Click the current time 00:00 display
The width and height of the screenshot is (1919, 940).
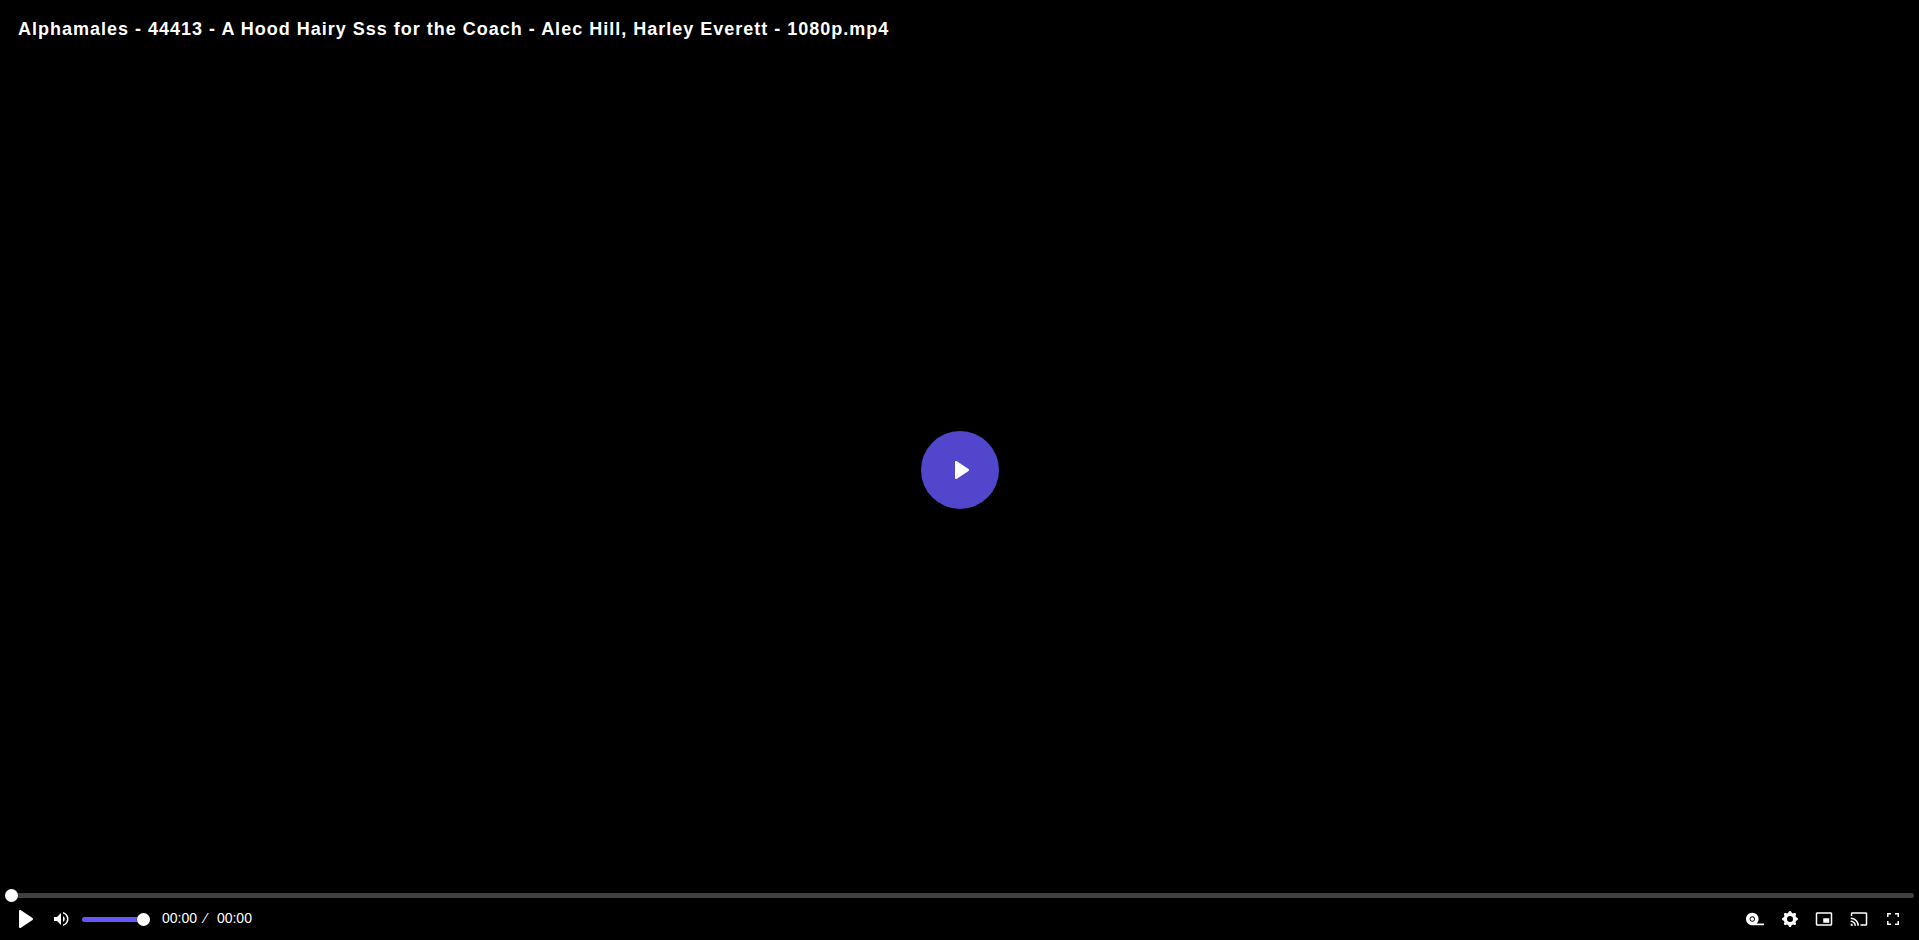point(179,918)
